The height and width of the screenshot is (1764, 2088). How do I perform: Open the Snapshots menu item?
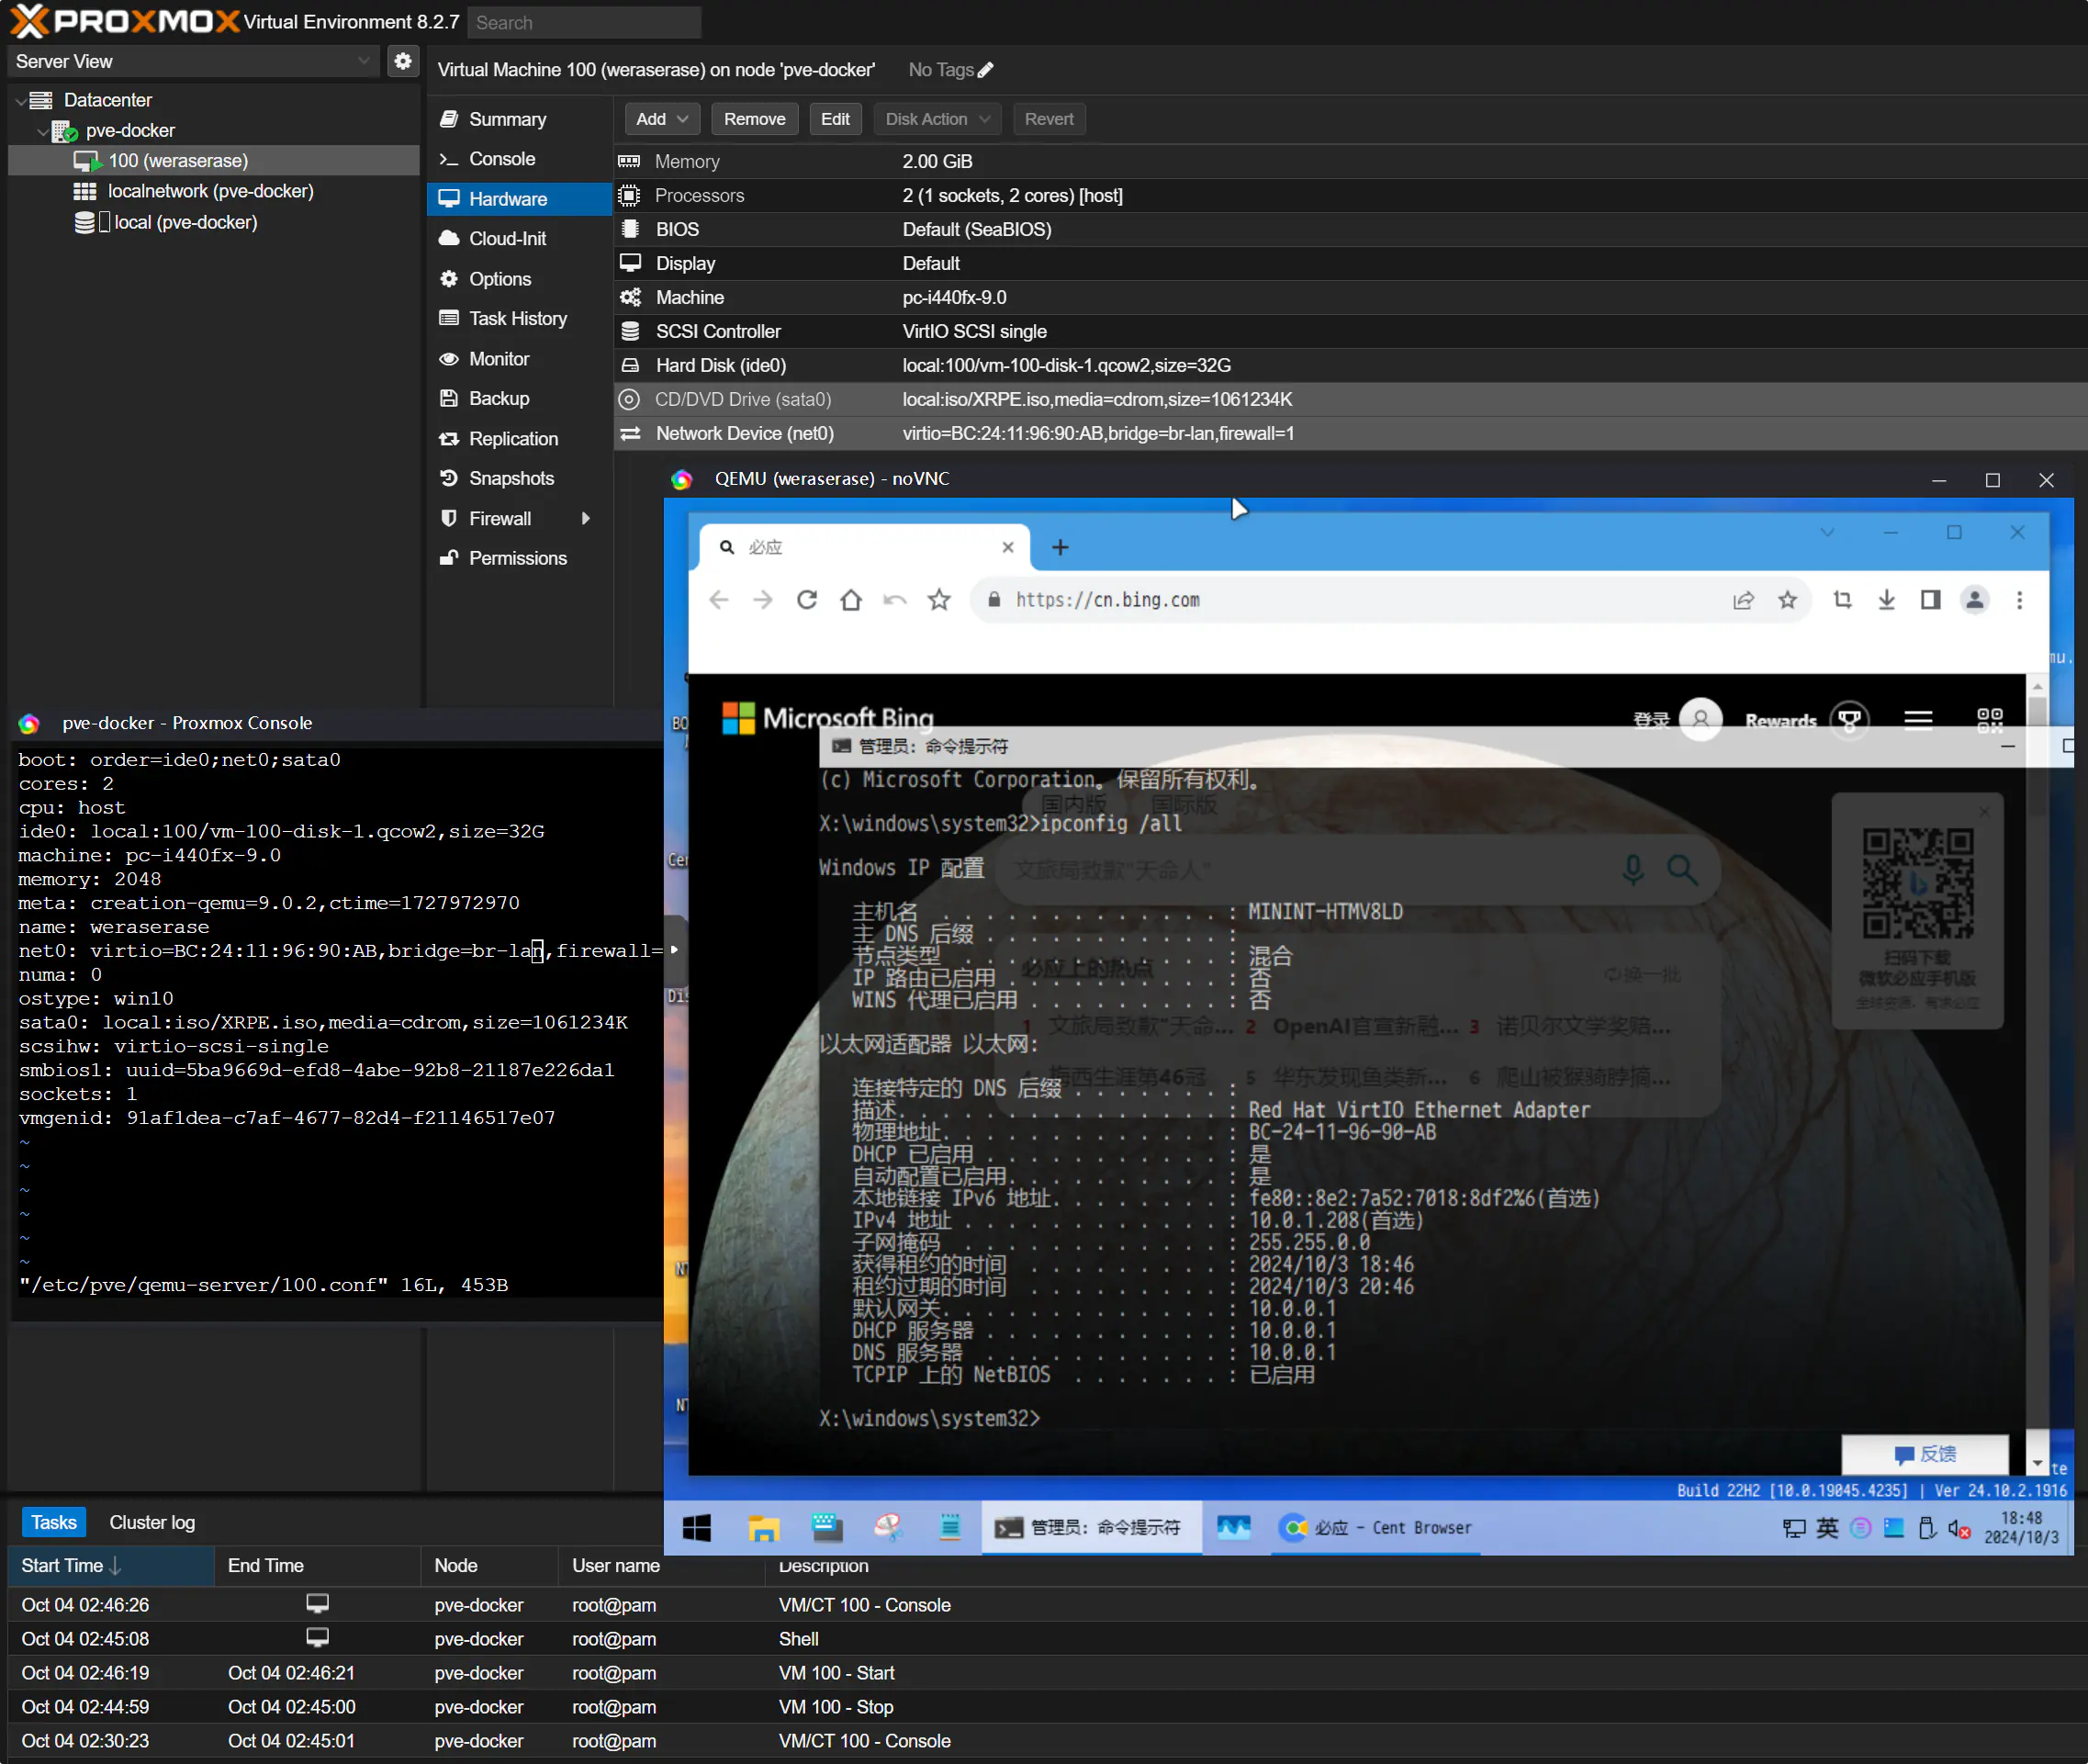(x=511, y=478)
